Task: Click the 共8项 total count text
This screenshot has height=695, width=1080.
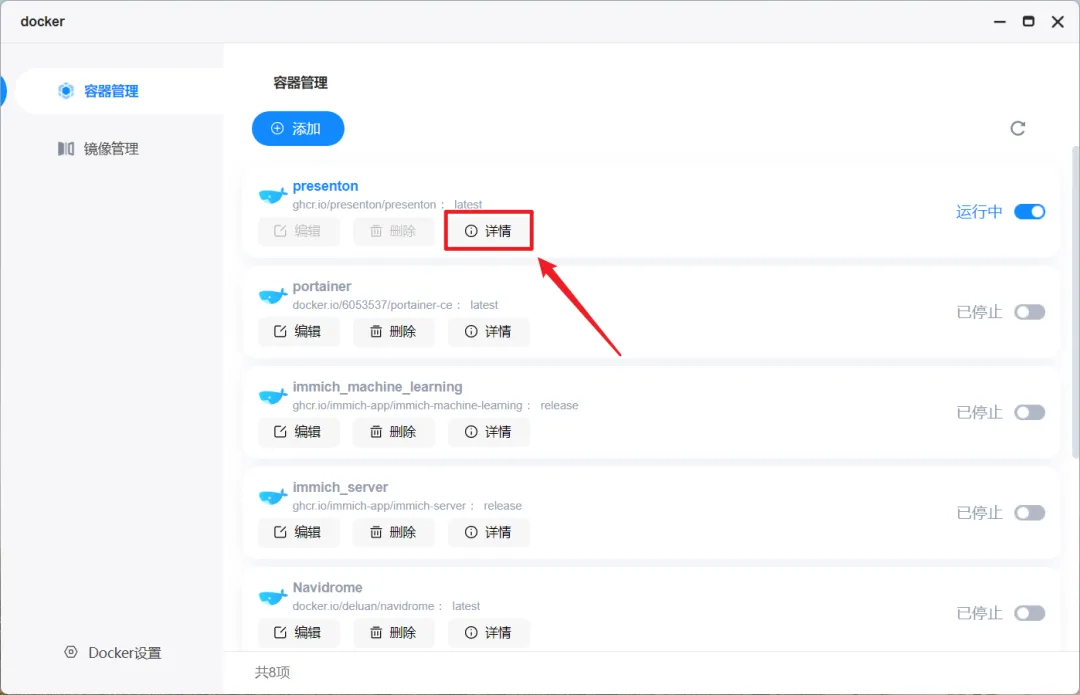Action: coord(272,672)
